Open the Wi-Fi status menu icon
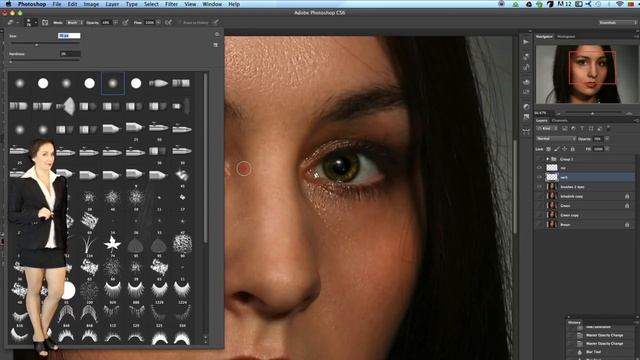The height and width of the screenshot is (360, 640). [620, 4]
